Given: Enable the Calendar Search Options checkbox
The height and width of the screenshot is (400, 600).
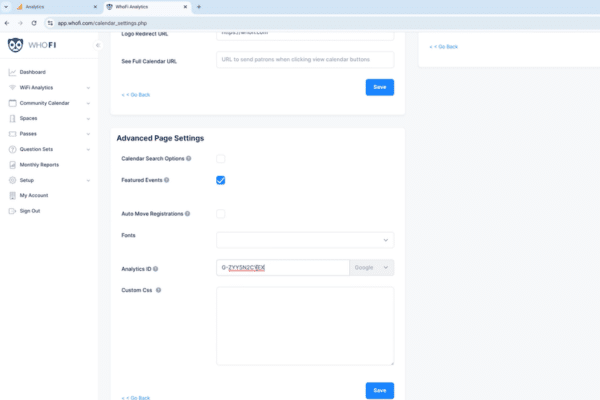Looking at the screenshot, I should [x=220, y=158].
